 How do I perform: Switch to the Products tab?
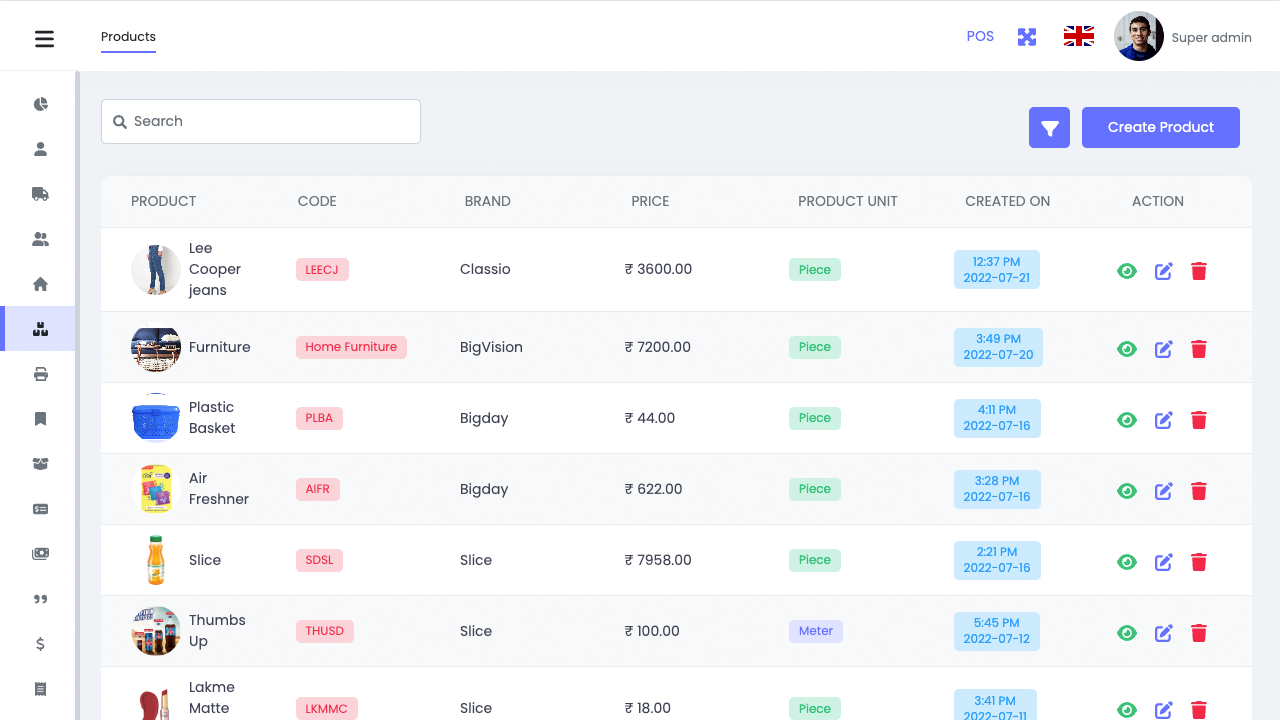tap(128, 37)
